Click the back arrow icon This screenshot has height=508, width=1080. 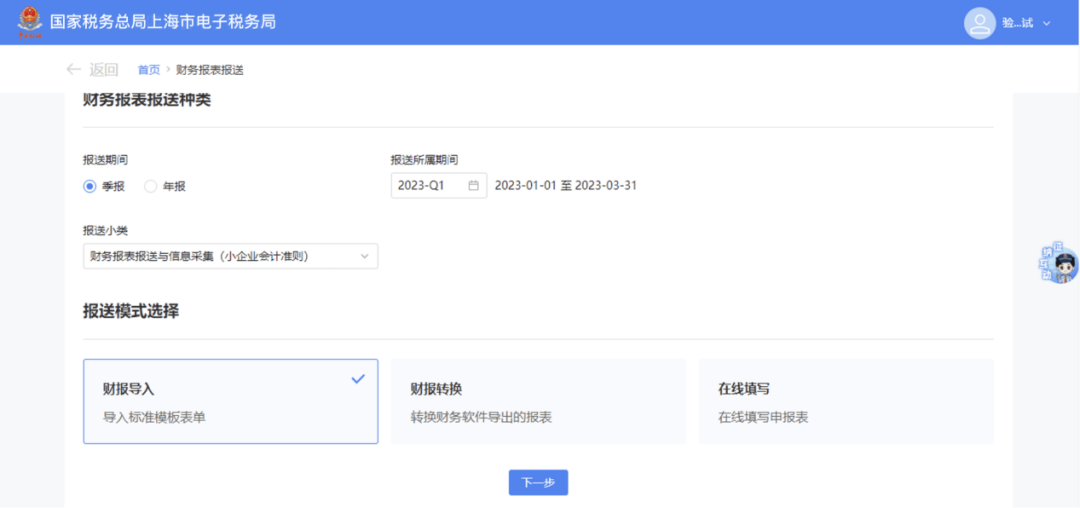pos(73,69)
